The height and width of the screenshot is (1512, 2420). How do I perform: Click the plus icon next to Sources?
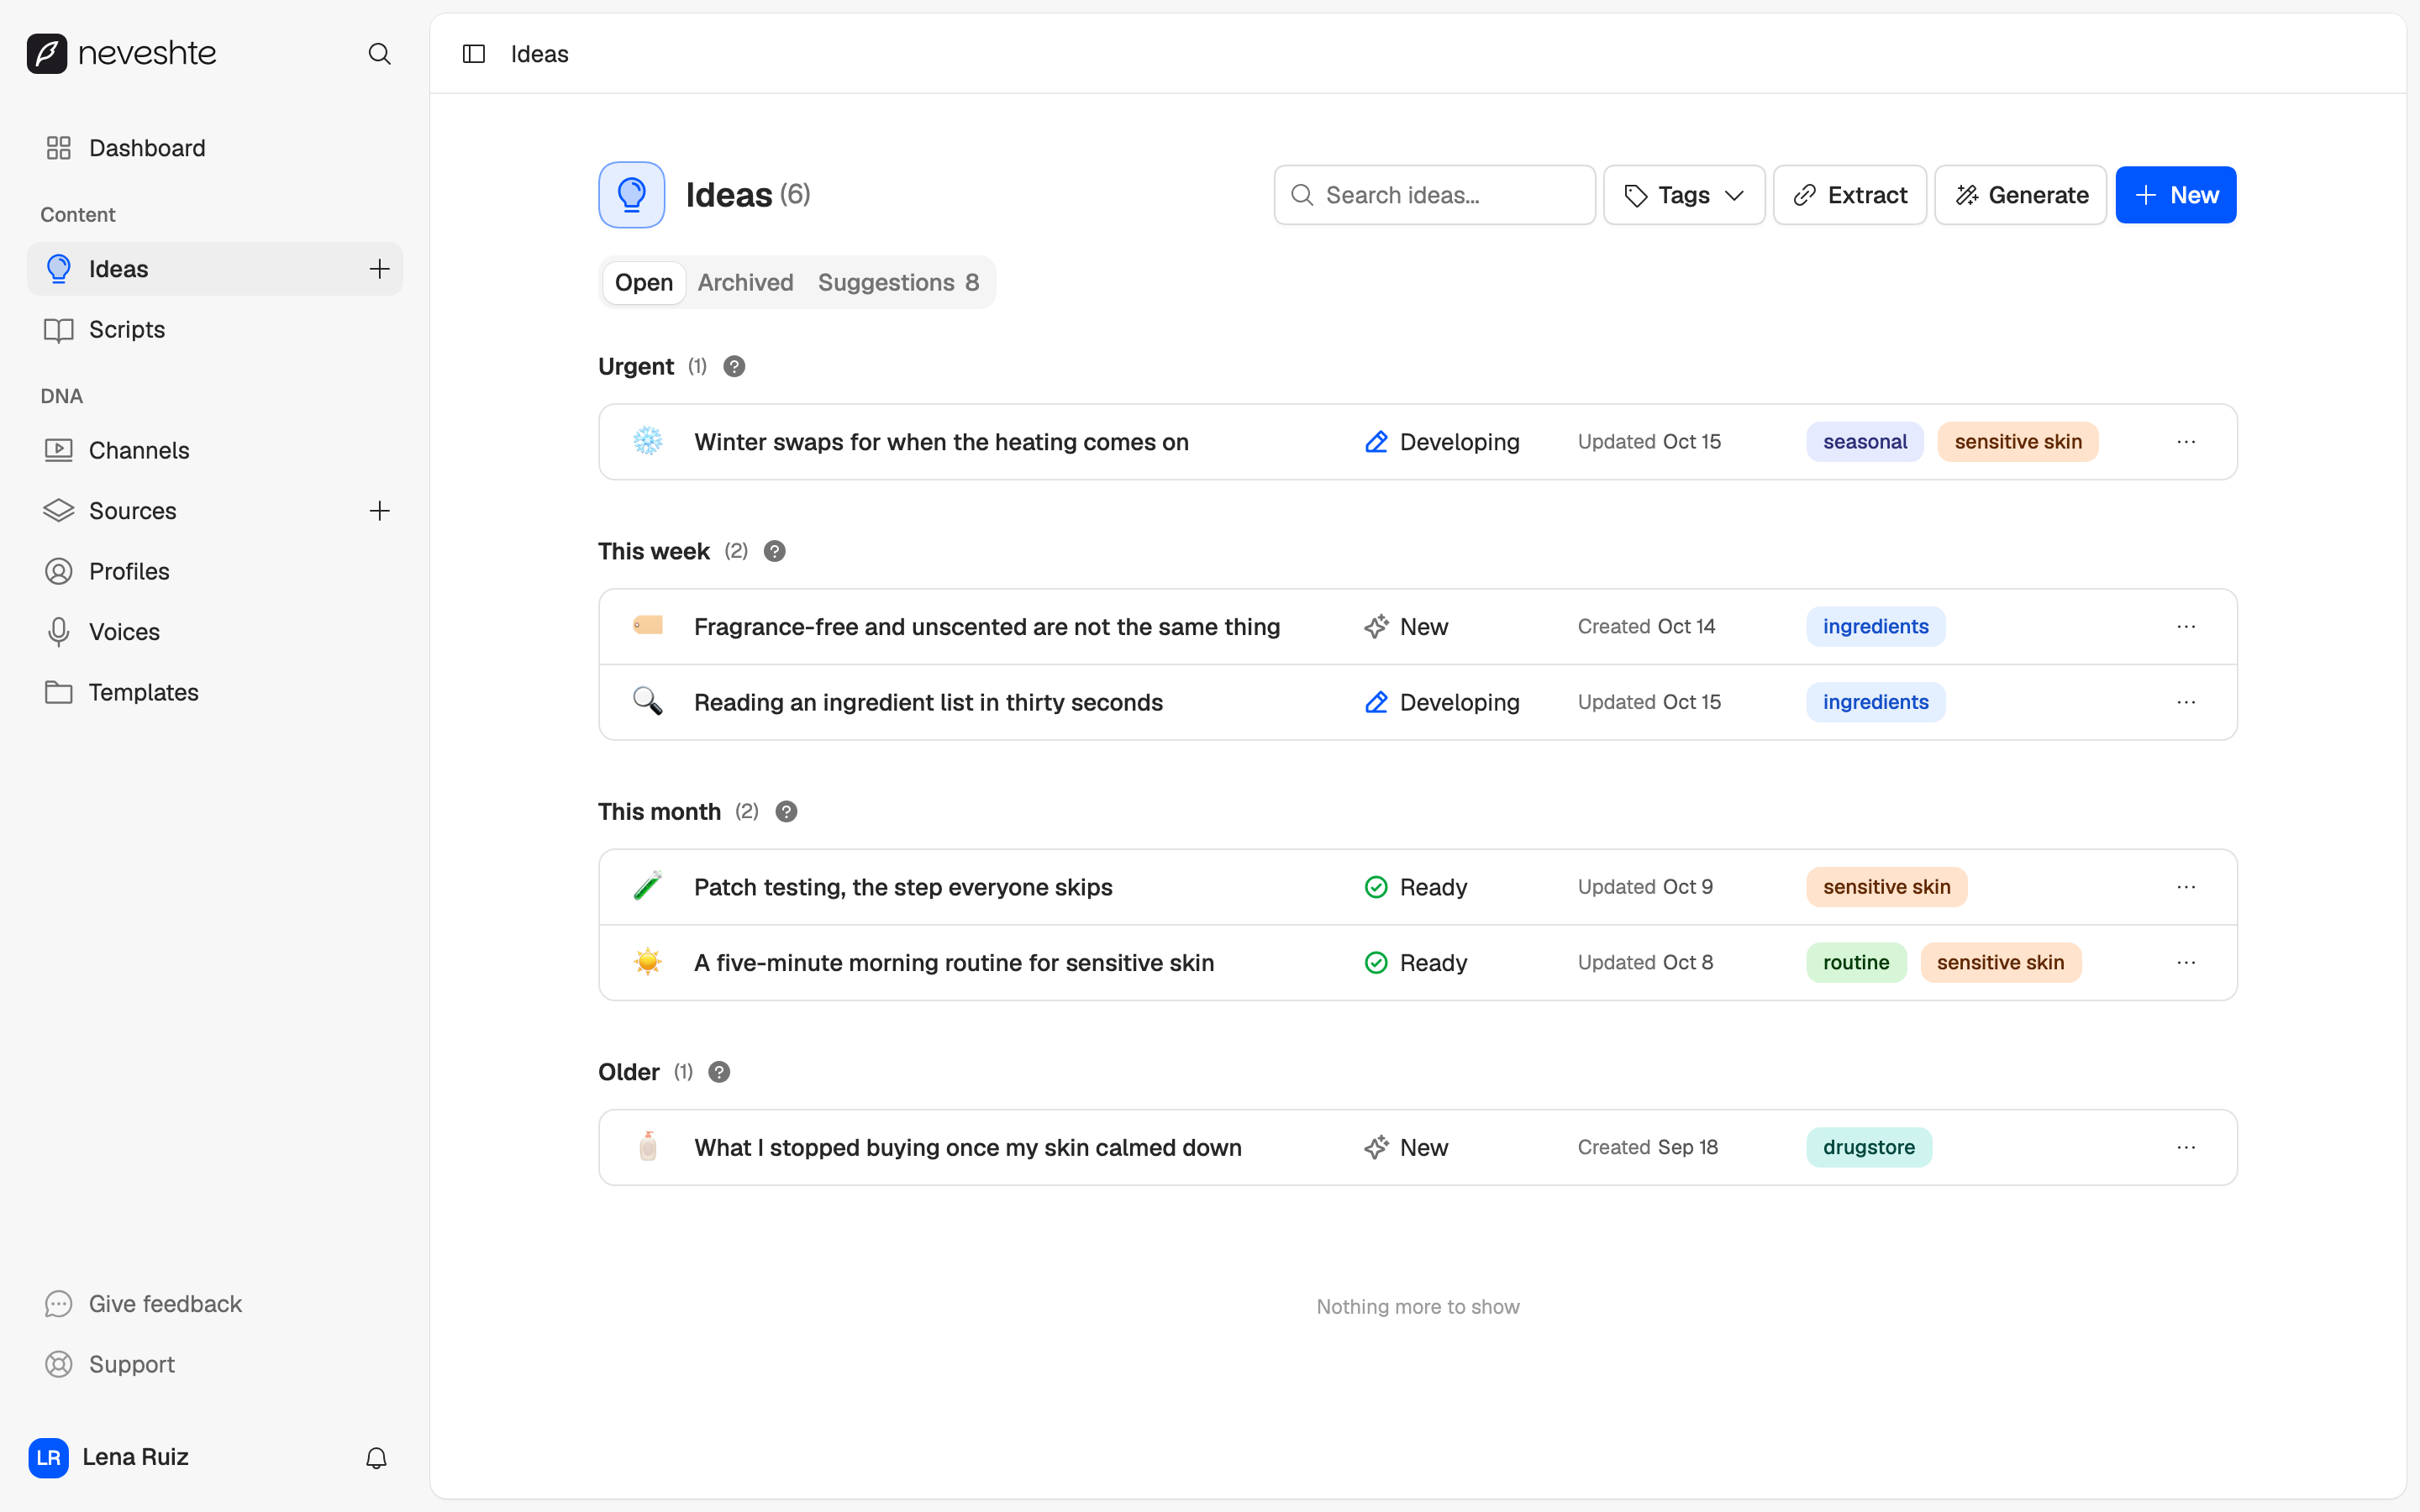click(379, 511)
